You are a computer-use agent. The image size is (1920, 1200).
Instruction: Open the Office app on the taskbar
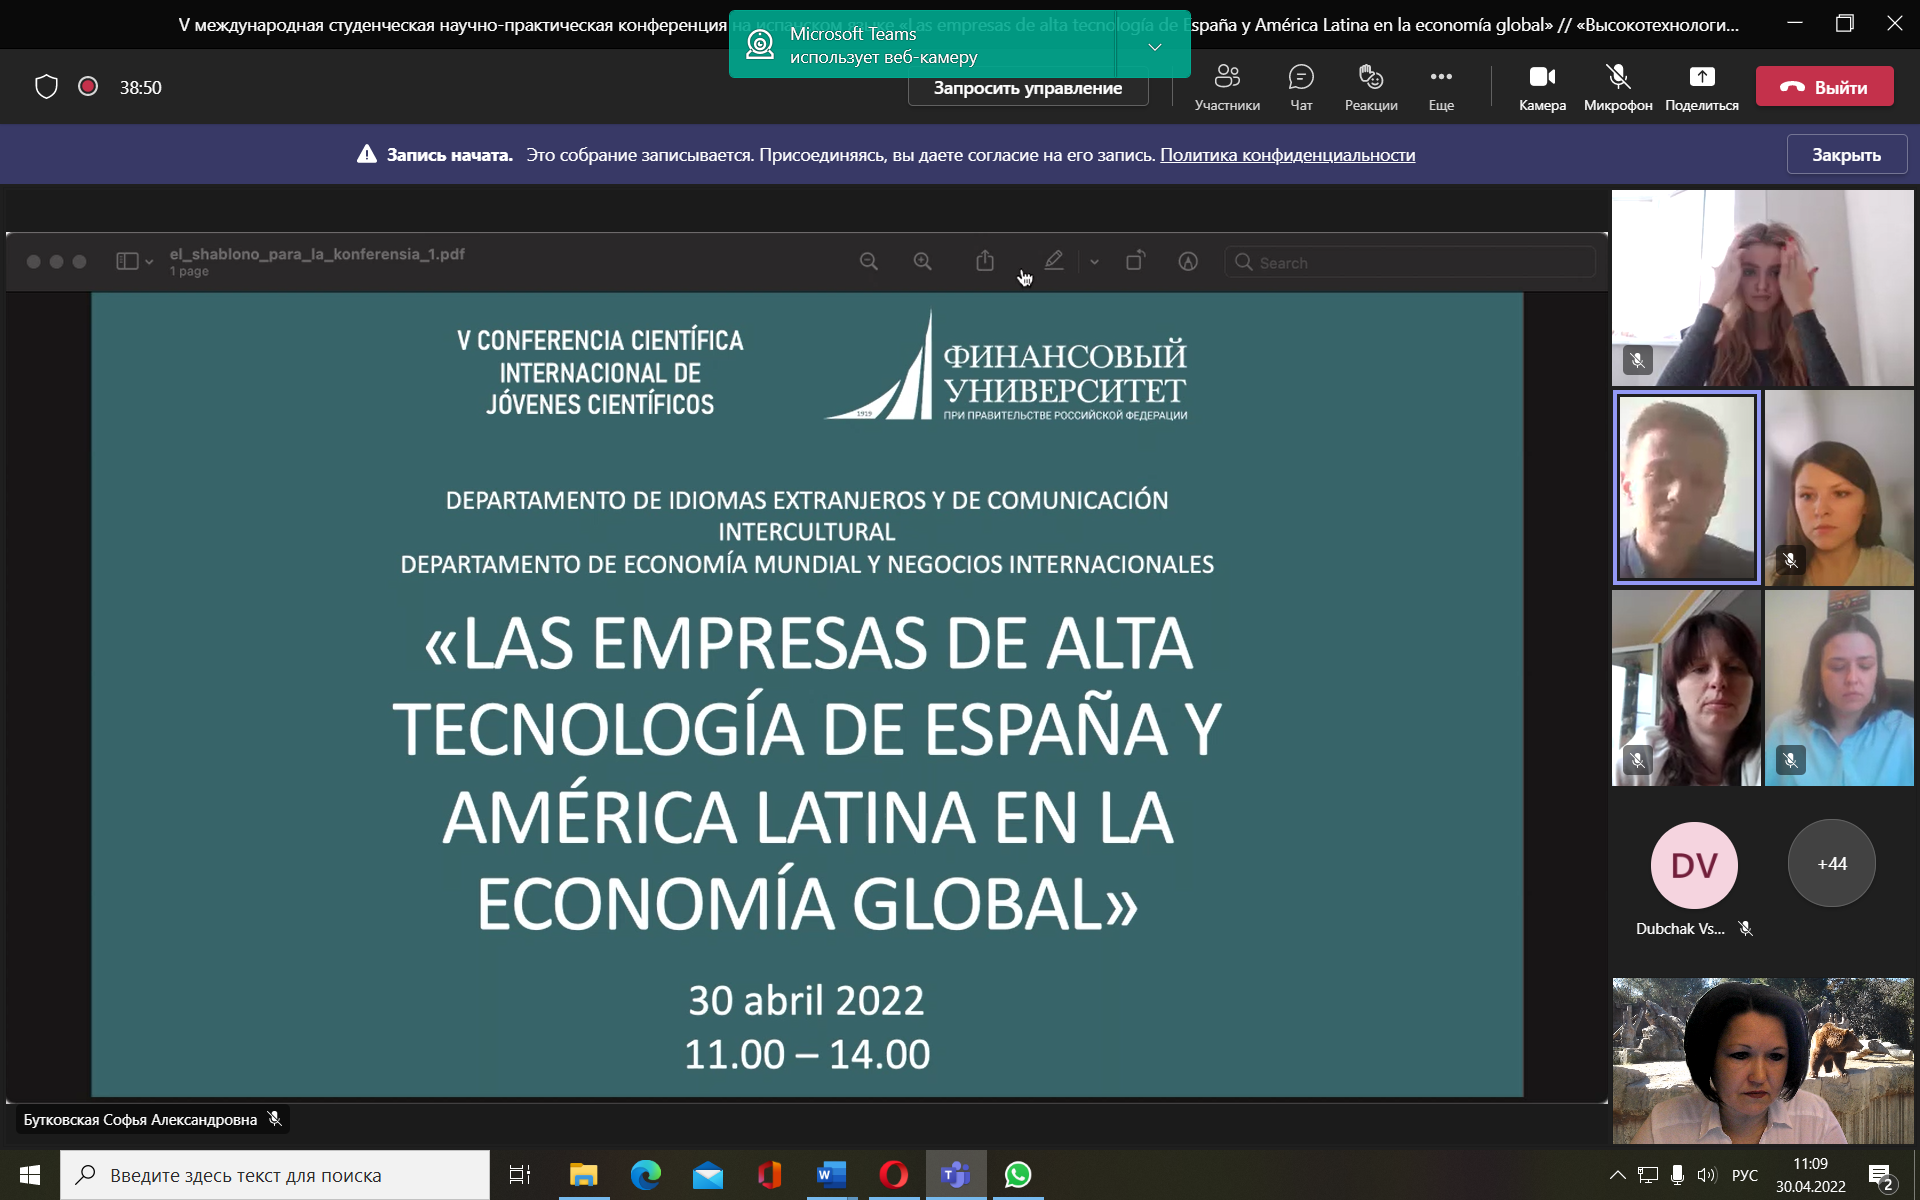(x=770, y=1175)
